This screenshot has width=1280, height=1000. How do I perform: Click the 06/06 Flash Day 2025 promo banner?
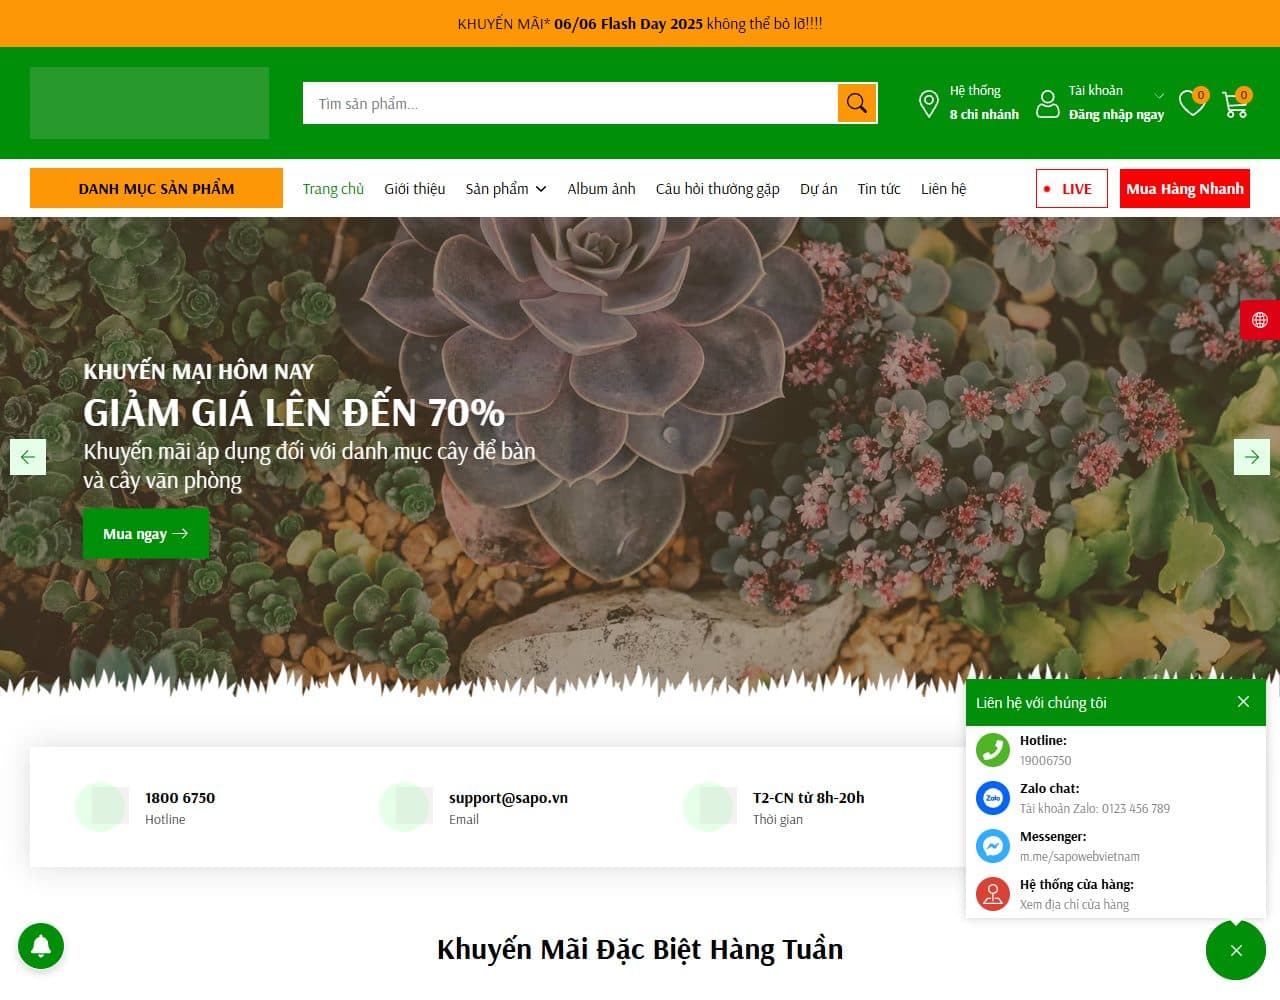point(628,23)
